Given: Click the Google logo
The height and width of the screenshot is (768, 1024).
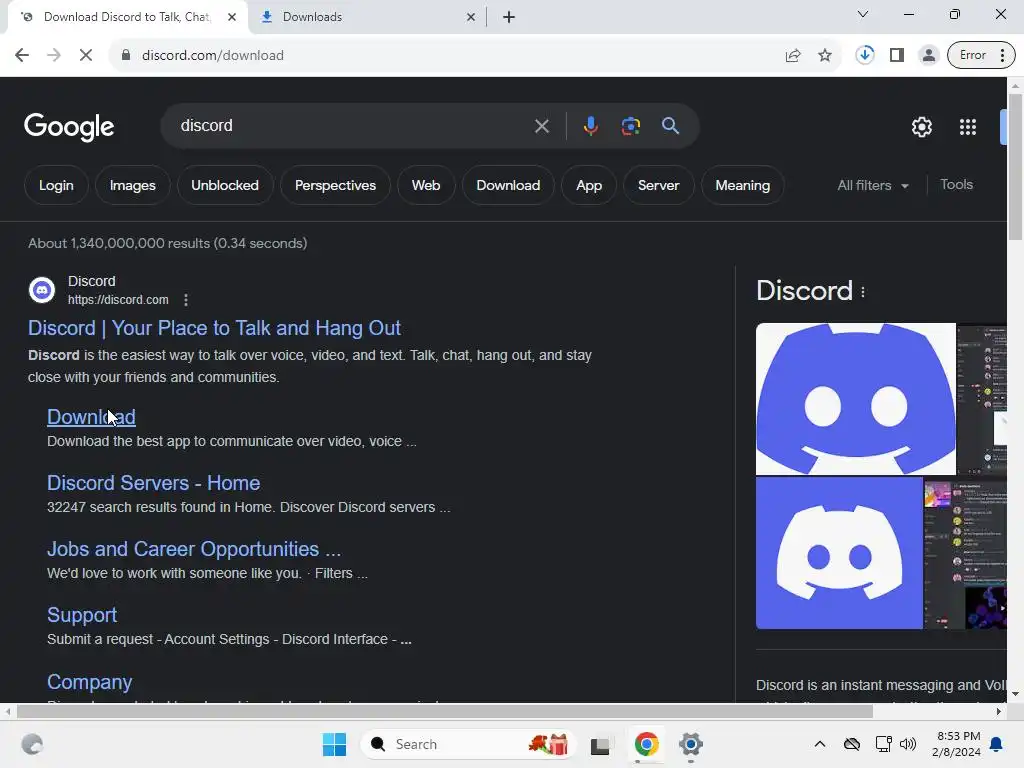Looking at the screenshot, I should point(69,127).
